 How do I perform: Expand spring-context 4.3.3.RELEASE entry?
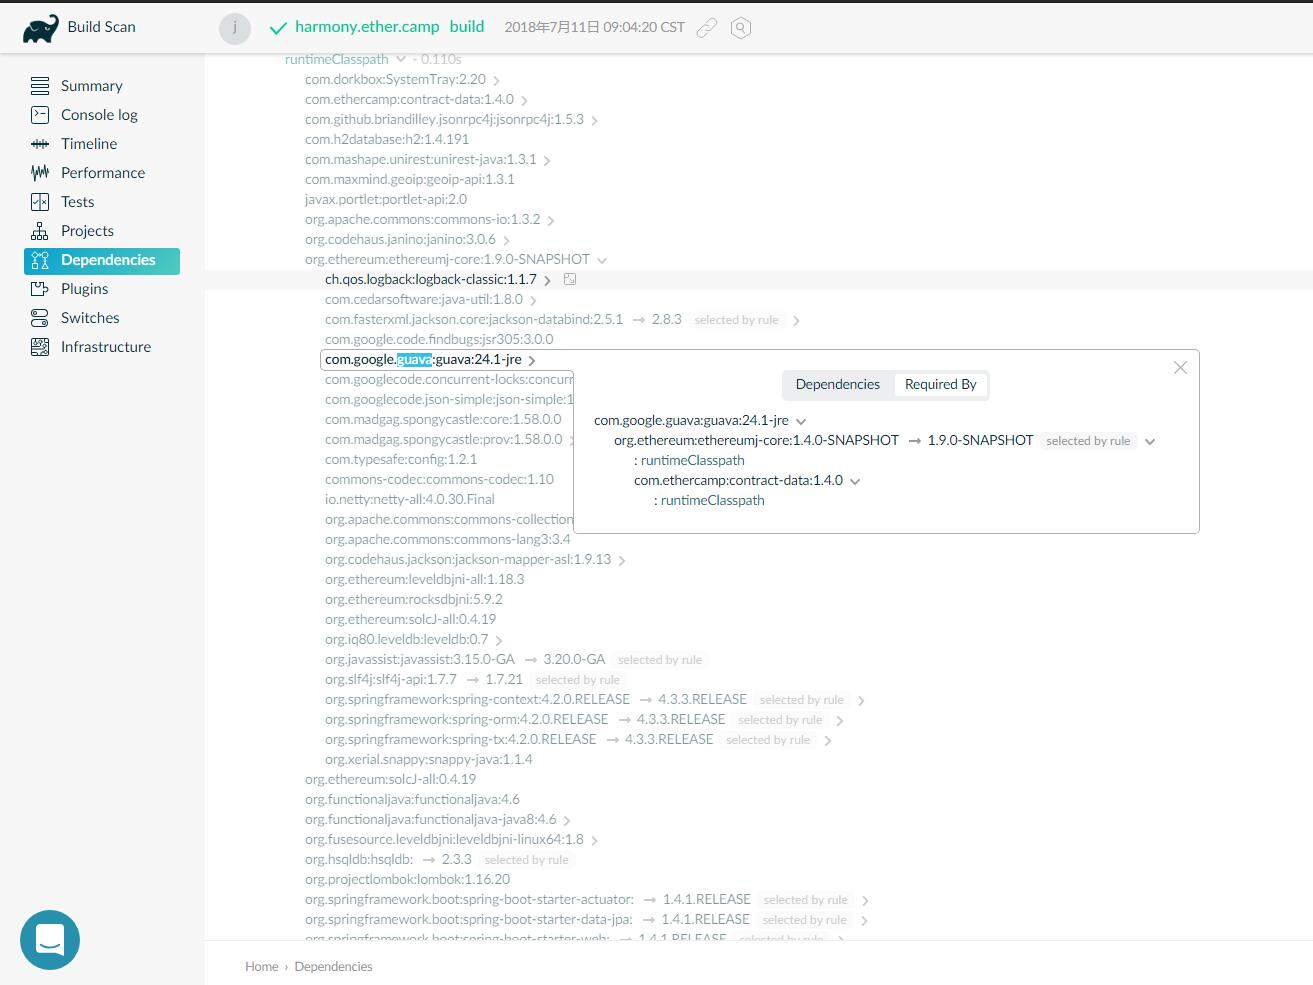[x=861, y=700]
